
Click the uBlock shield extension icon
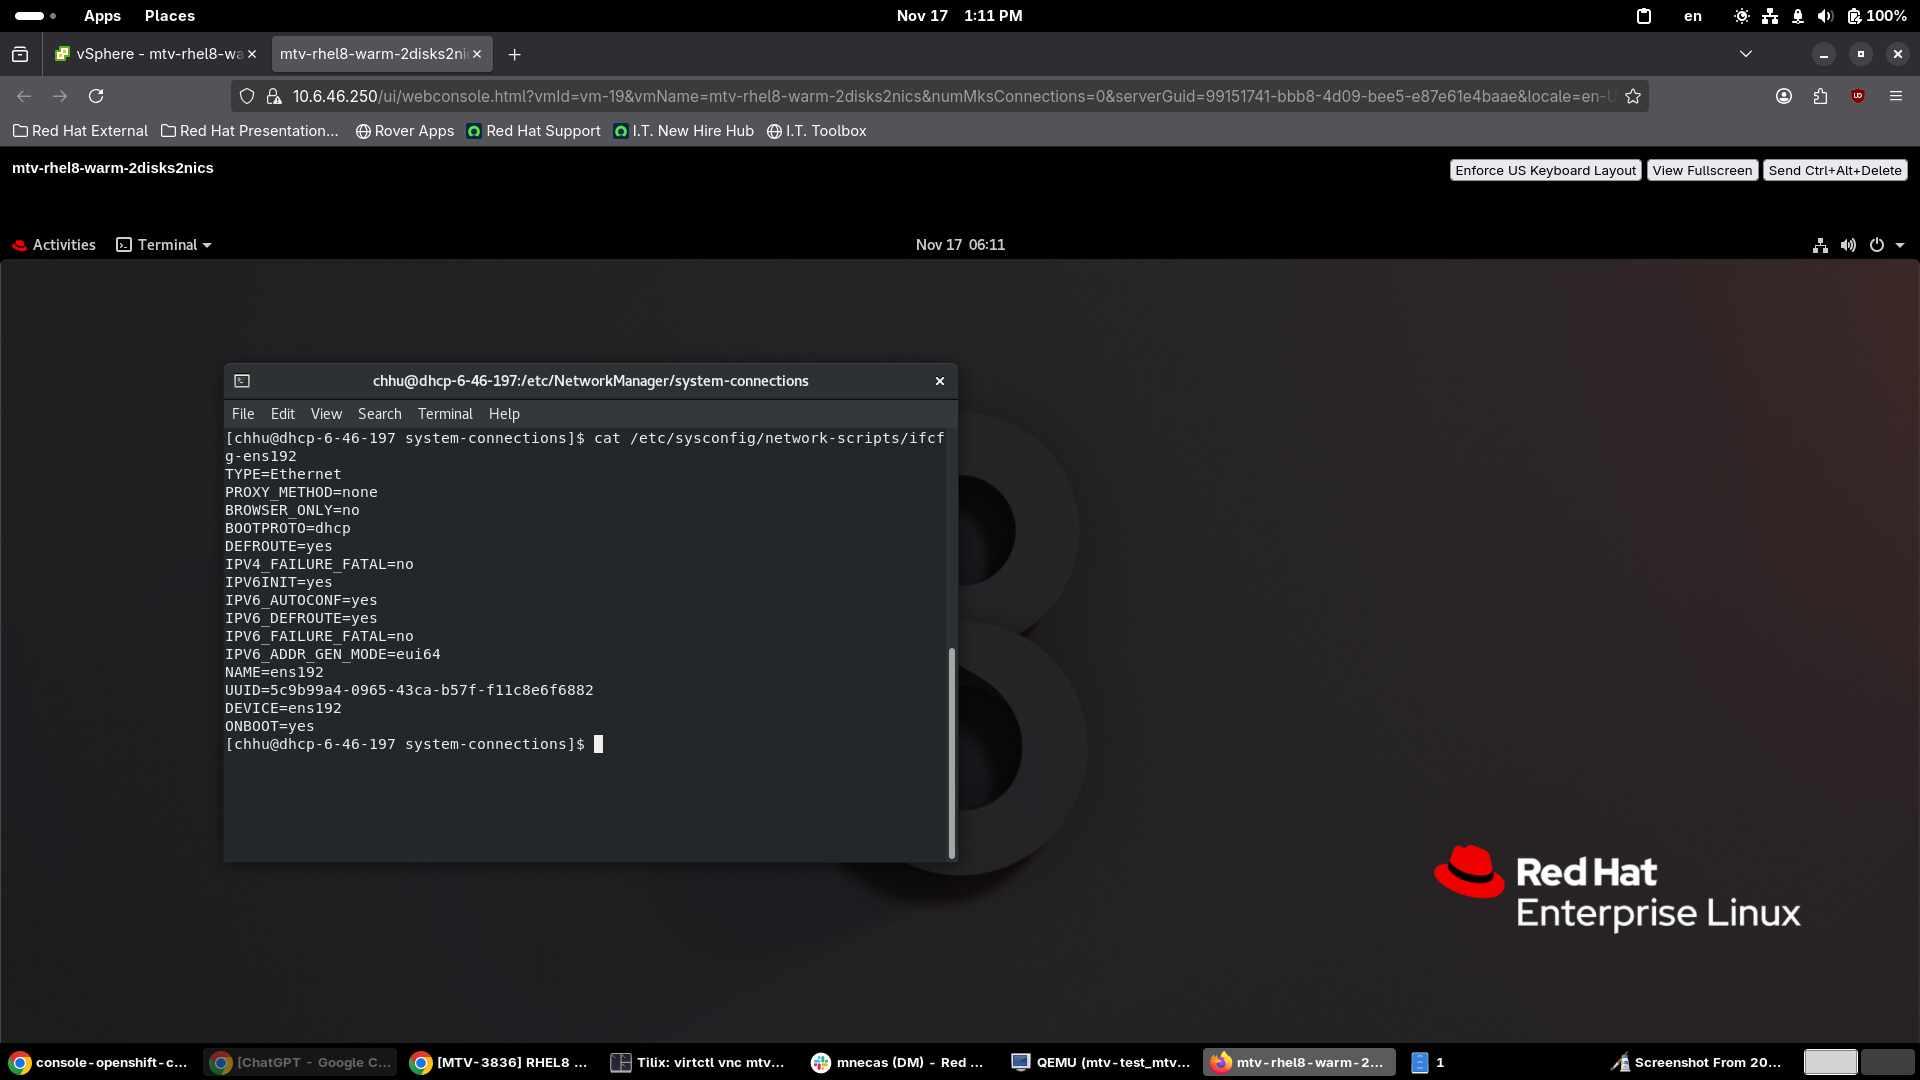coord(1858,96)
